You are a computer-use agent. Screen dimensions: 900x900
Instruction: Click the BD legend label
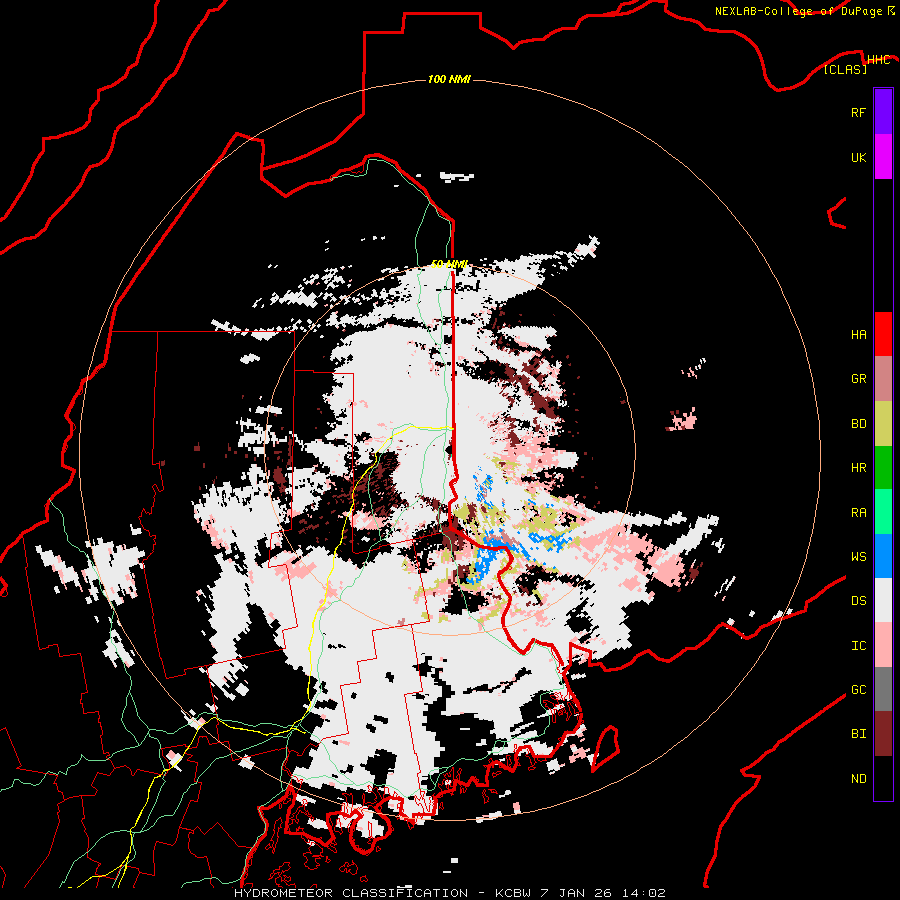(x=858, y=424)
